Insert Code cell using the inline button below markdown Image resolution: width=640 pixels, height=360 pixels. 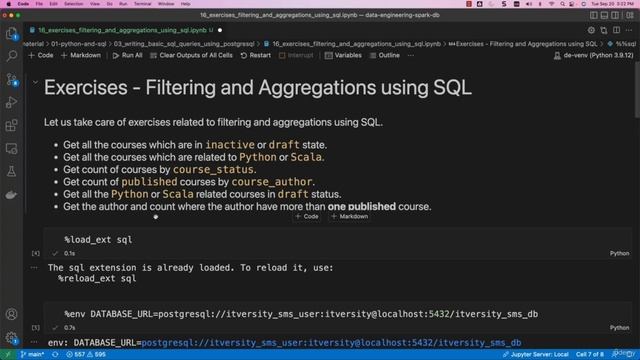coord(307,217)
